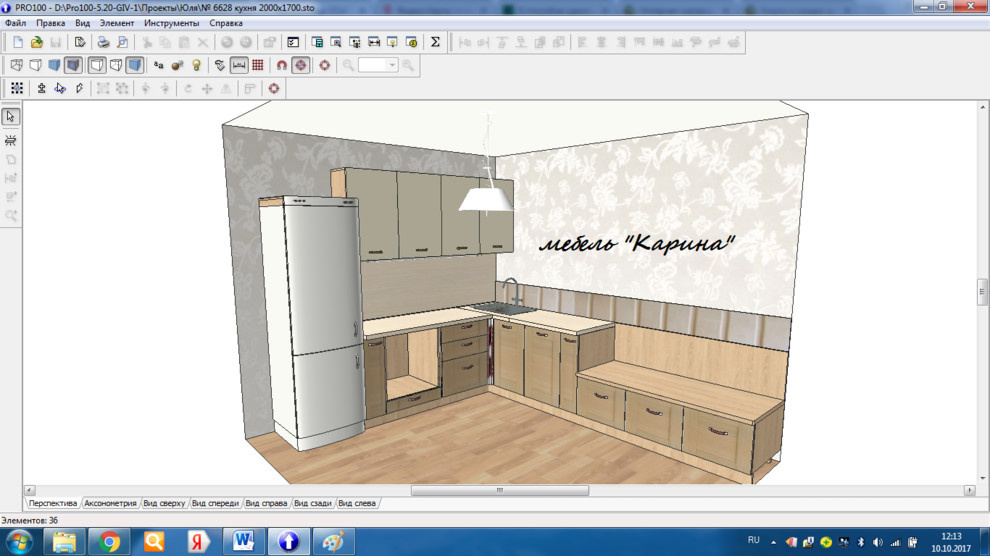The height and width of the screenshot is (556, 990).
Task: Click the horizontal scrollbar thumb
Action: tap(500, 490)
